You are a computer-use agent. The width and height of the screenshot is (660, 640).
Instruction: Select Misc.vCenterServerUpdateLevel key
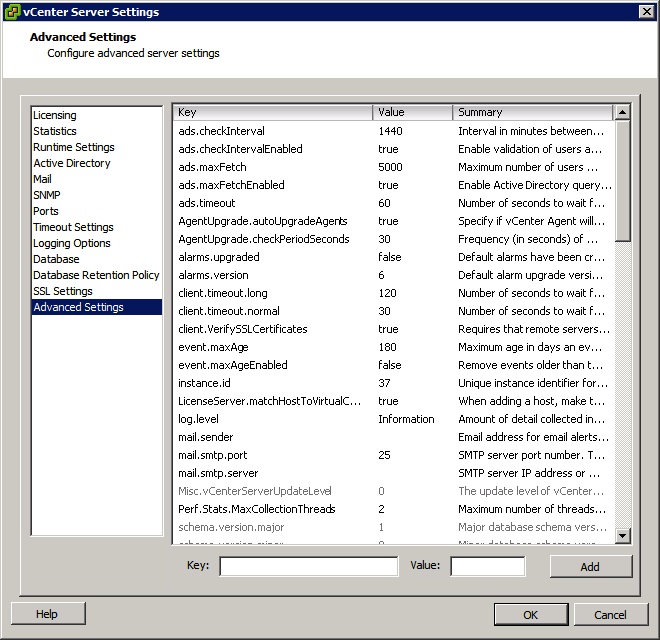click(255, 491)
